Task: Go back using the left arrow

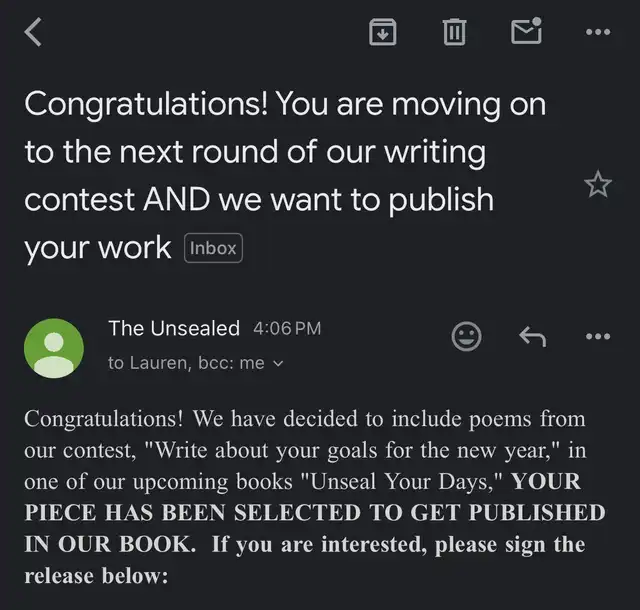Action: click(x=33, y=32)
